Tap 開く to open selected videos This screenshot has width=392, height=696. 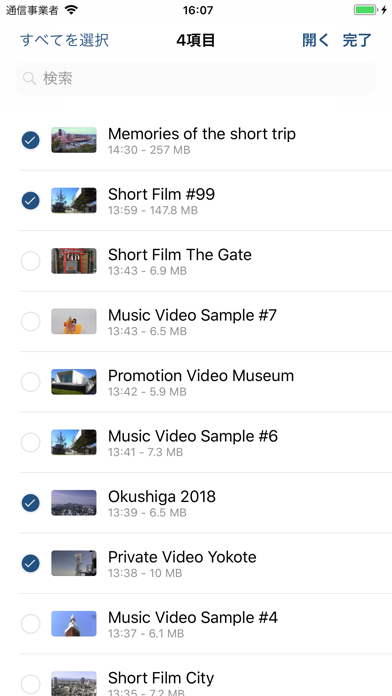316,40
